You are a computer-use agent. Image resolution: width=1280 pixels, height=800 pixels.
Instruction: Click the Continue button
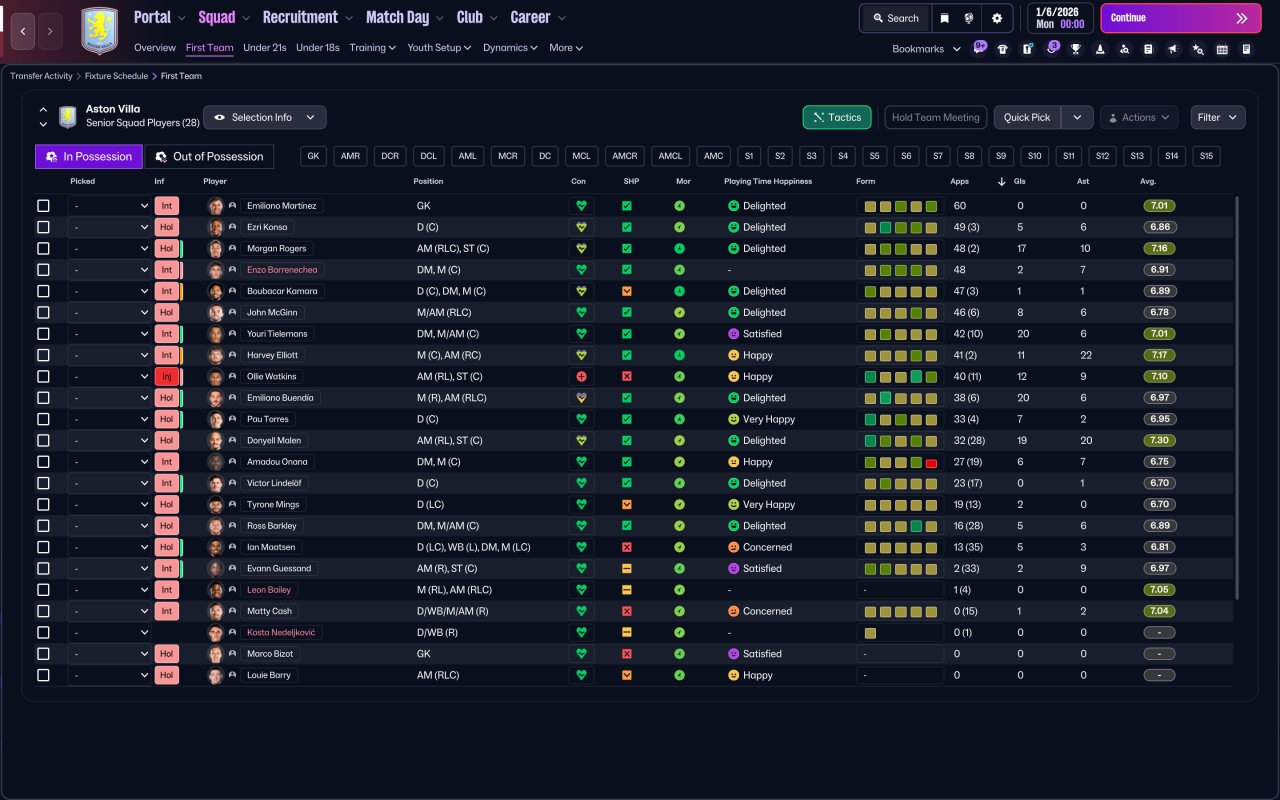1181,18
